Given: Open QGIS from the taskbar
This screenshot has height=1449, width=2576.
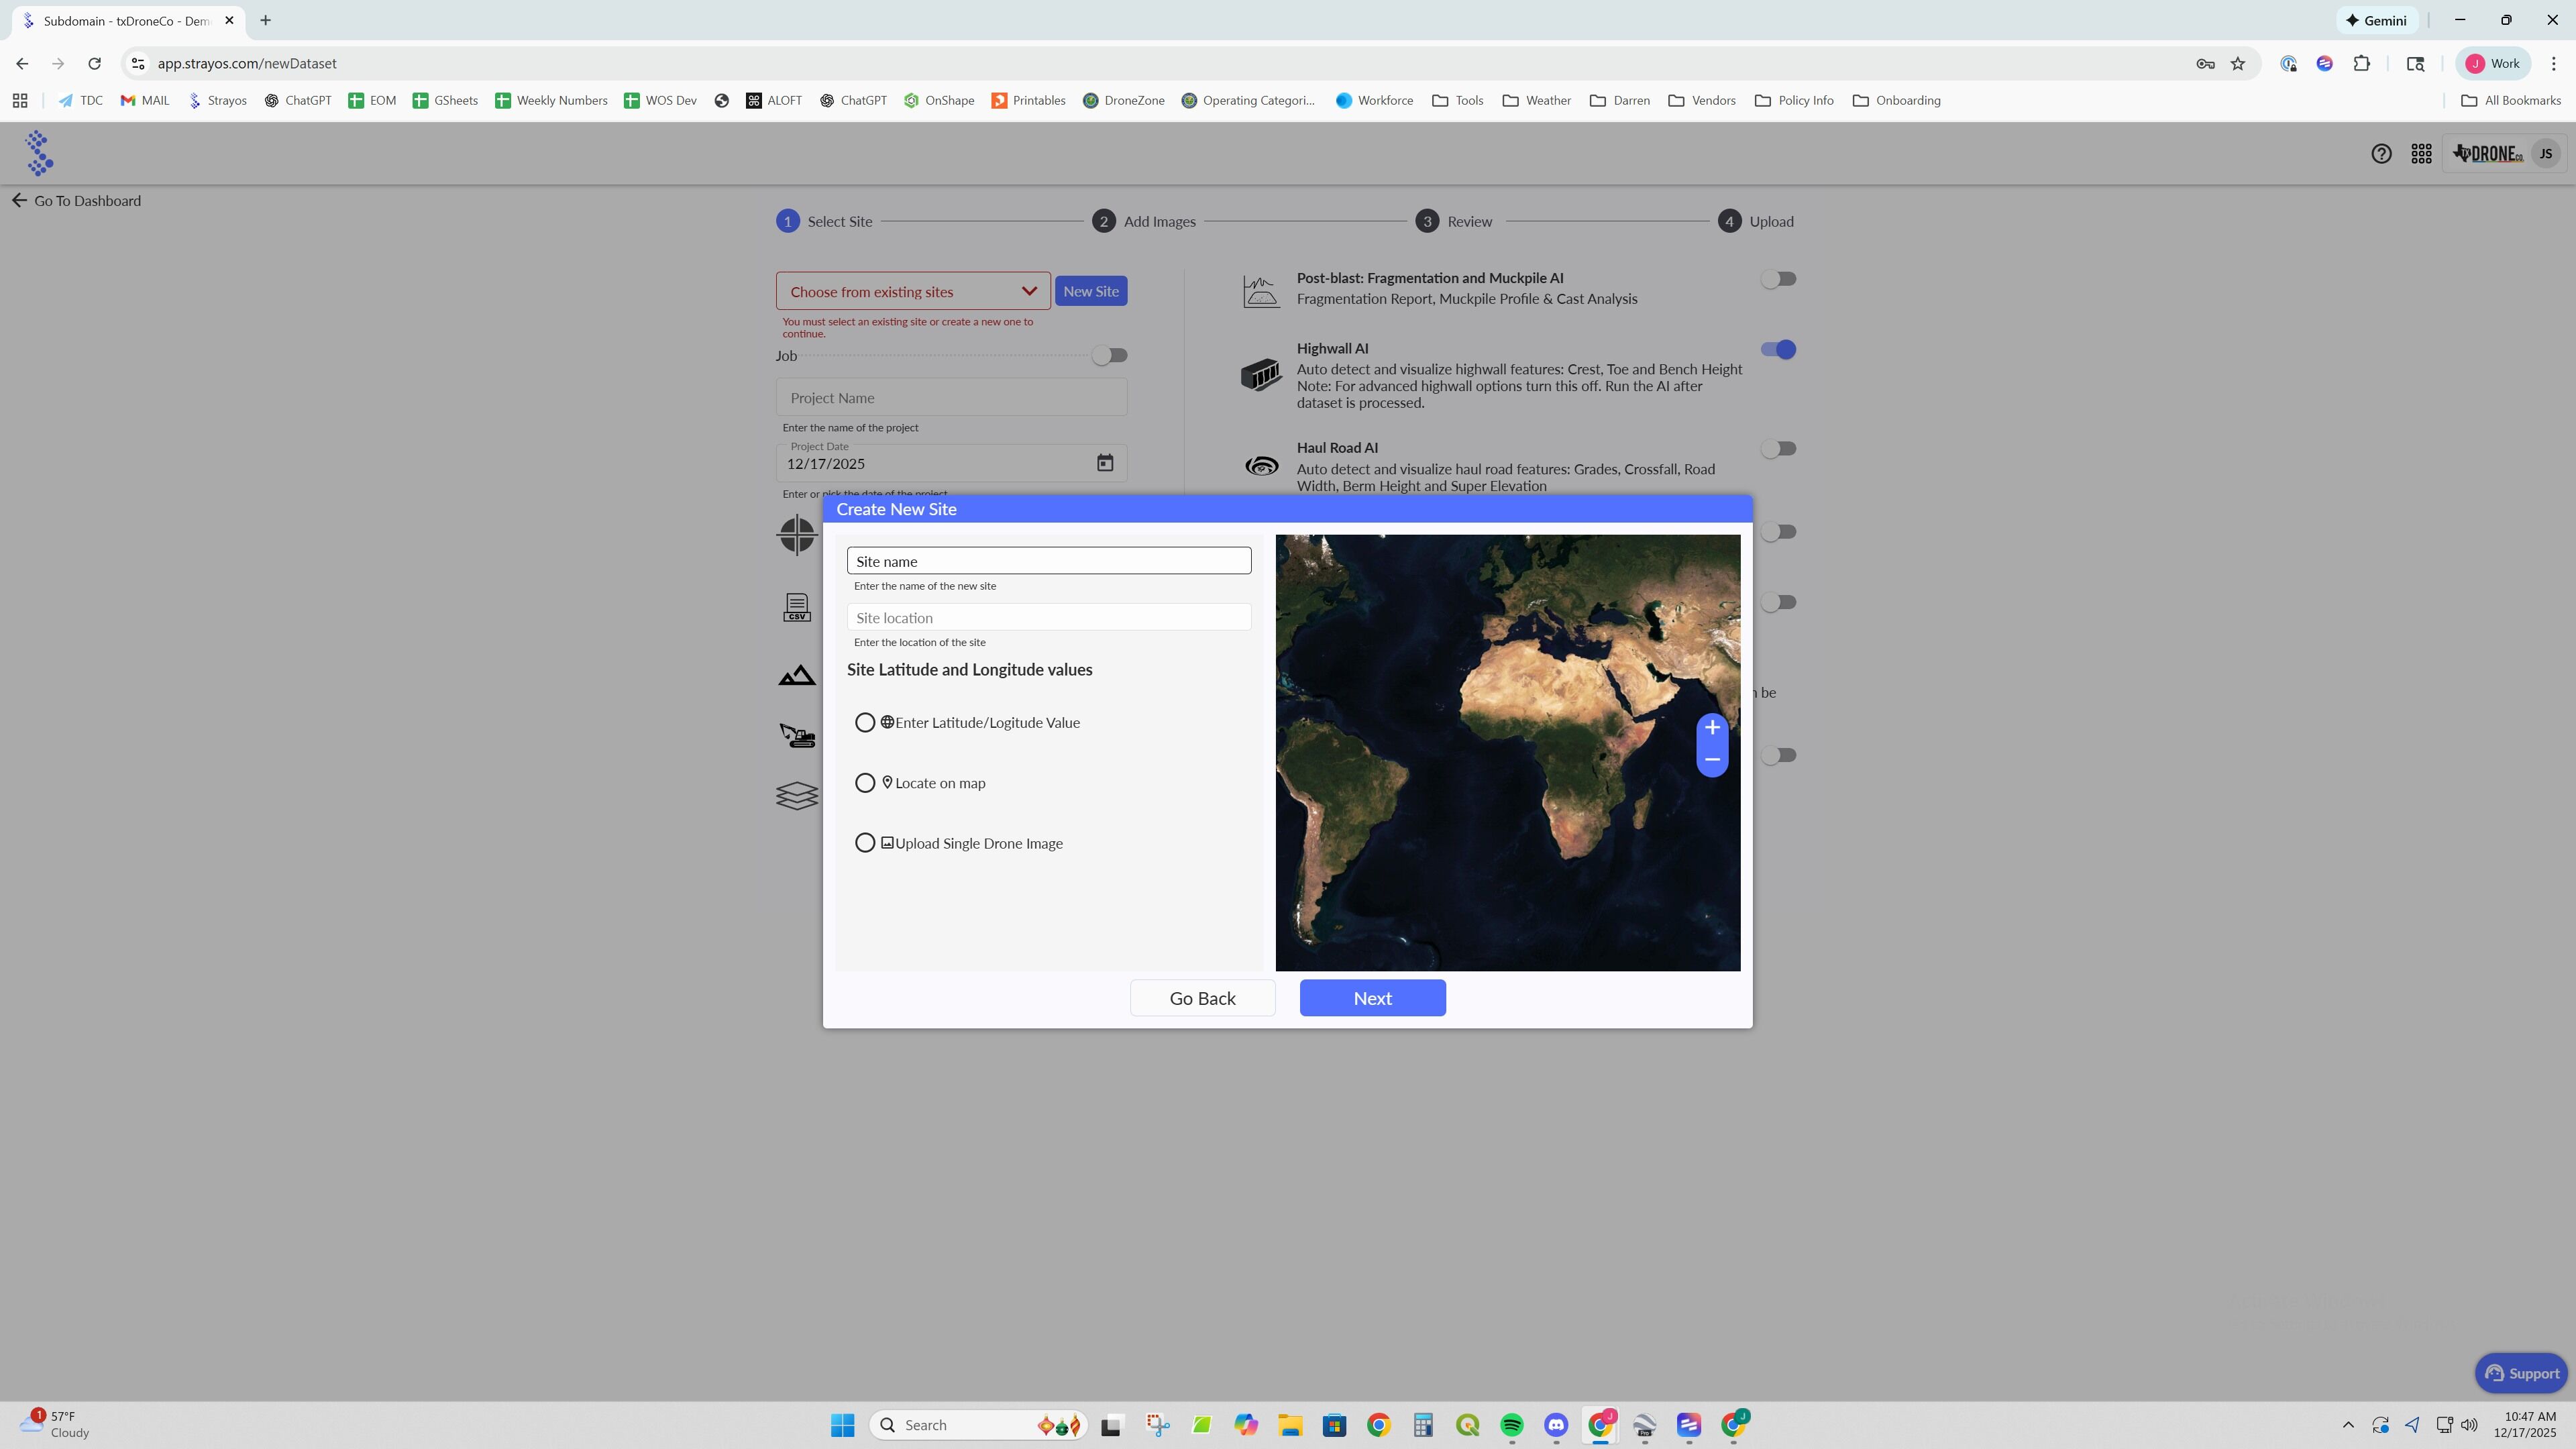Looking at the screenshot, I should pyautogui.click(x=1467, y=1425).
